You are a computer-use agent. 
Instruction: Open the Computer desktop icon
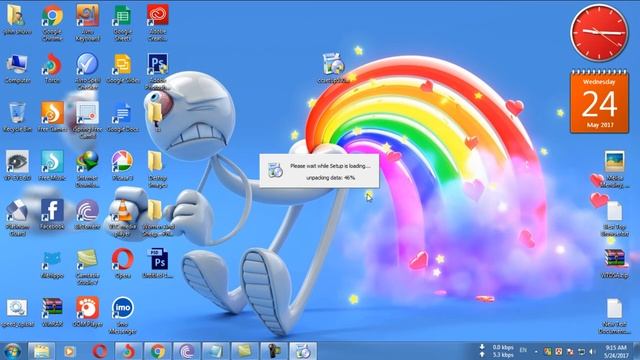[x=17, y=69]
